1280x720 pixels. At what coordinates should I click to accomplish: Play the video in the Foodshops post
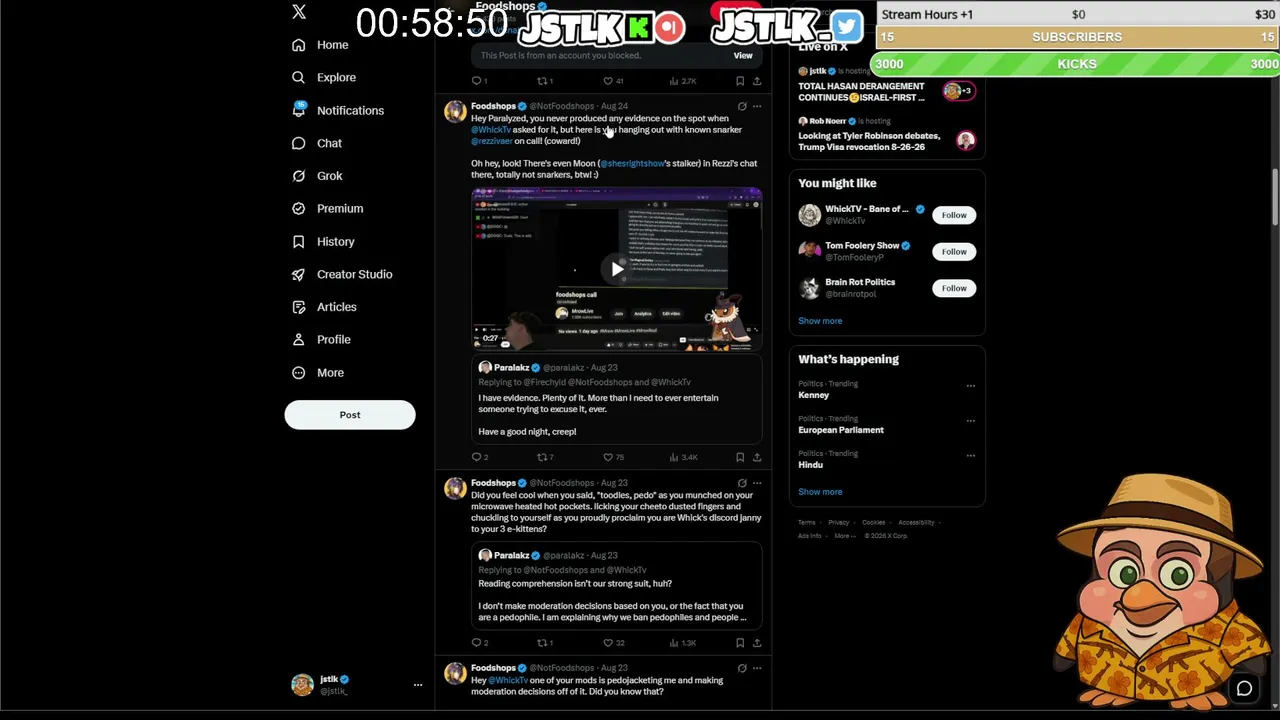click(x=617, y=268)
